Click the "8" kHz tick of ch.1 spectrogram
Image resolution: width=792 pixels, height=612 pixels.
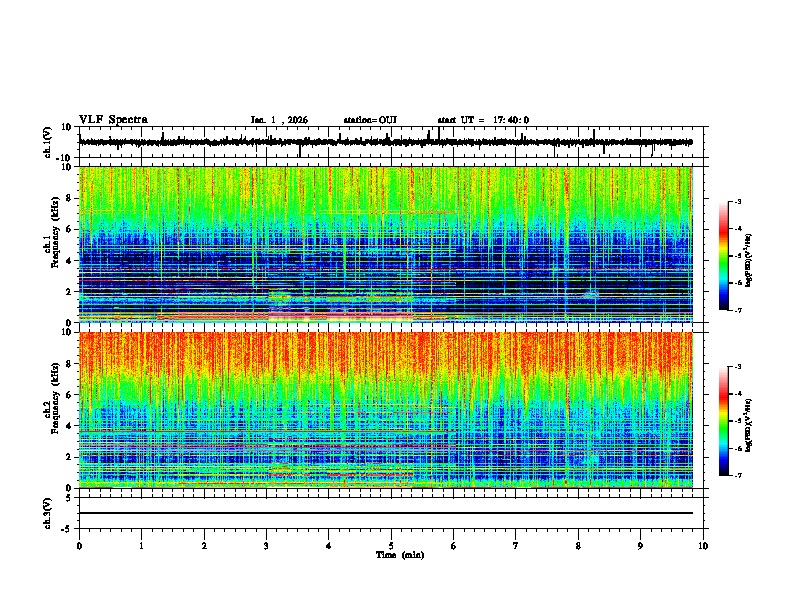[69, 198]
